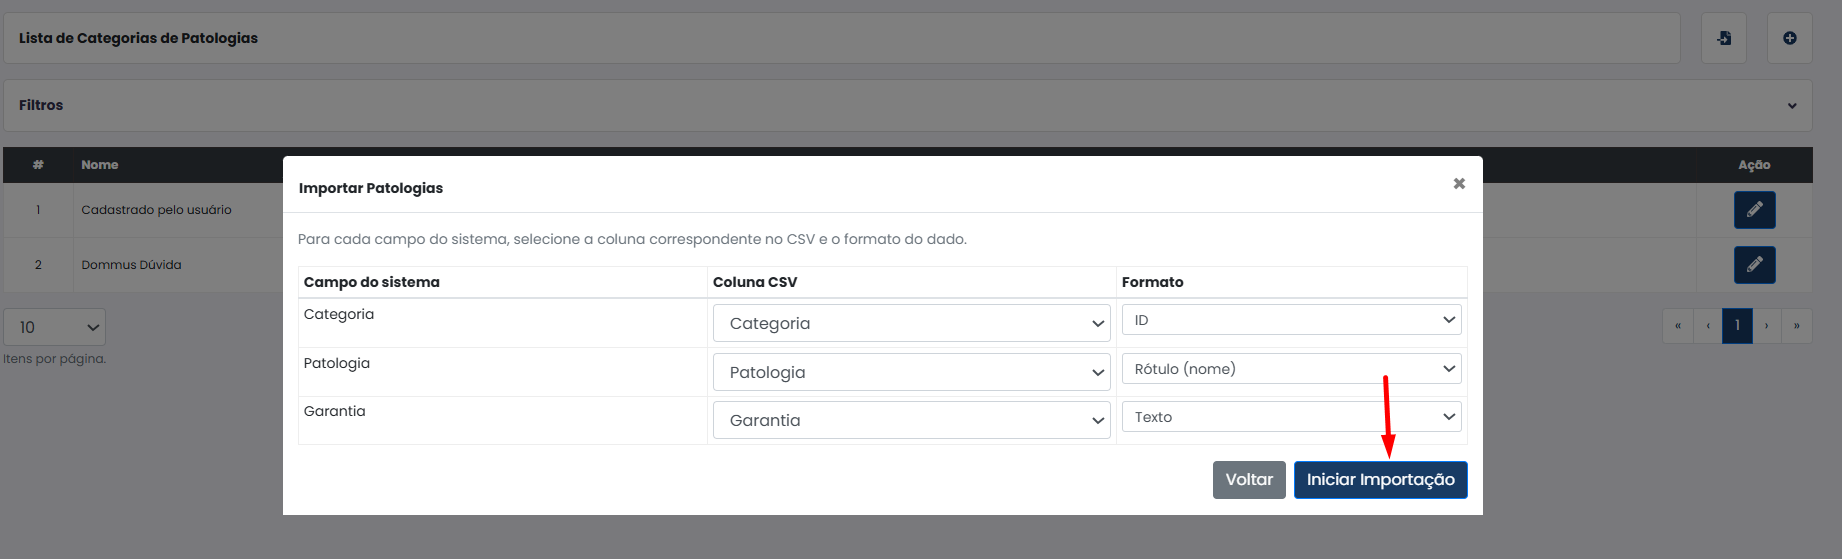Open the Patologia CSV column dropdown
The image size is (1842, 559).
point(911,372)
